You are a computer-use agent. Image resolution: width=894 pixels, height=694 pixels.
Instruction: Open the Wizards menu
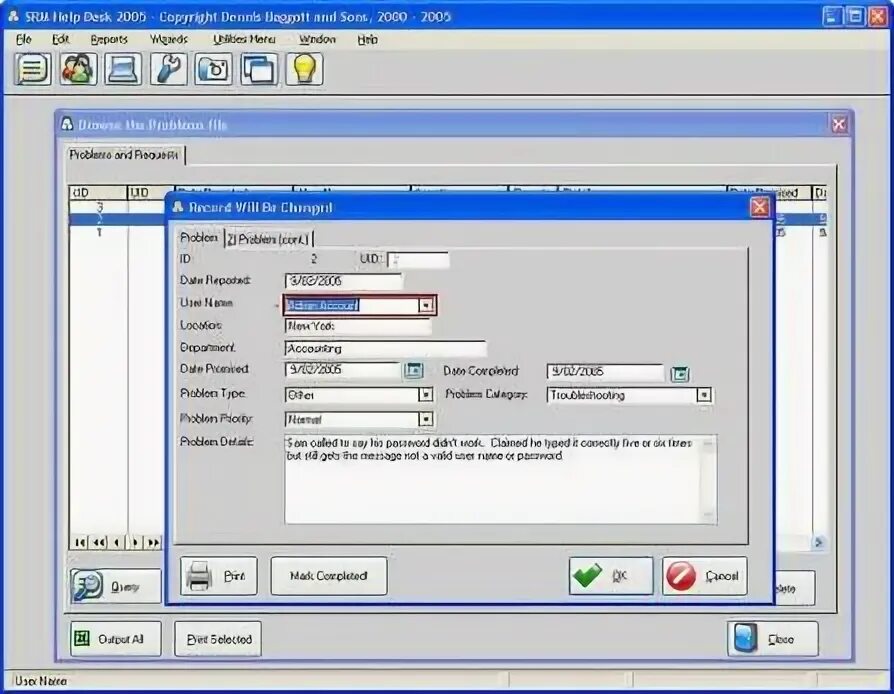pos(169,39)
